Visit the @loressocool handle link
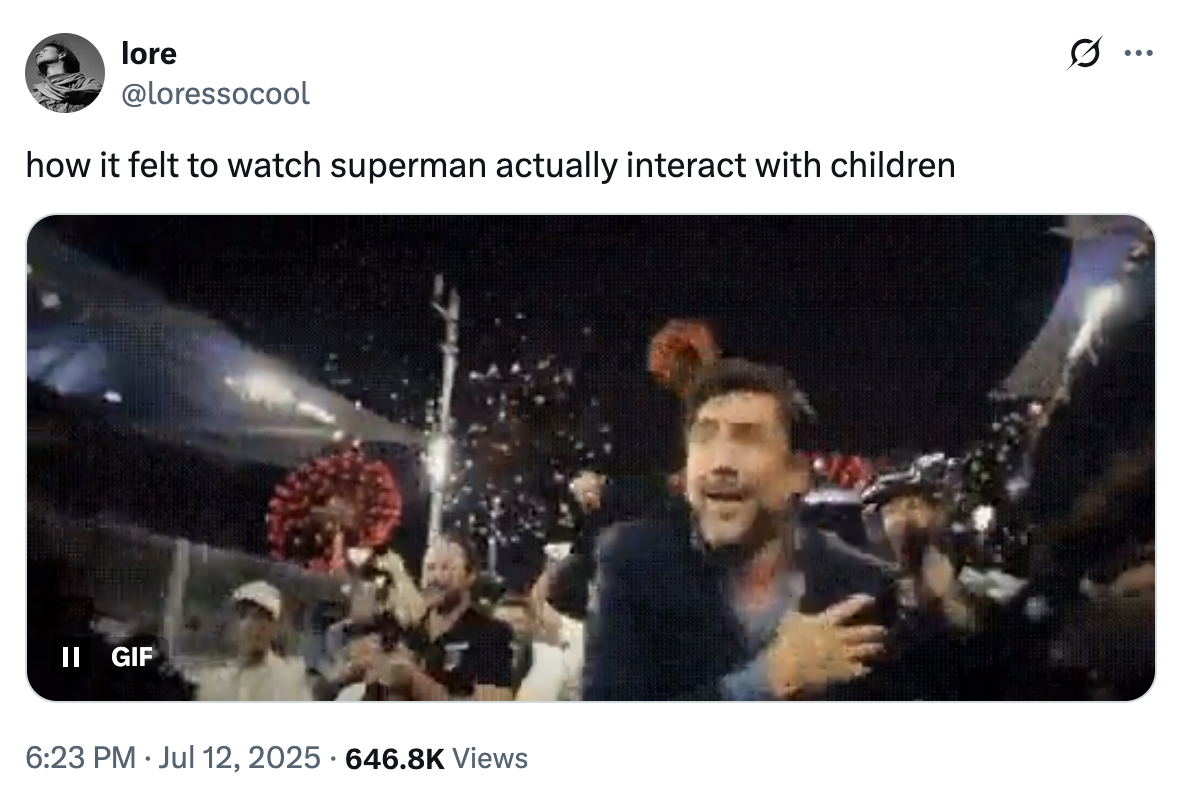 pos(215,94)
